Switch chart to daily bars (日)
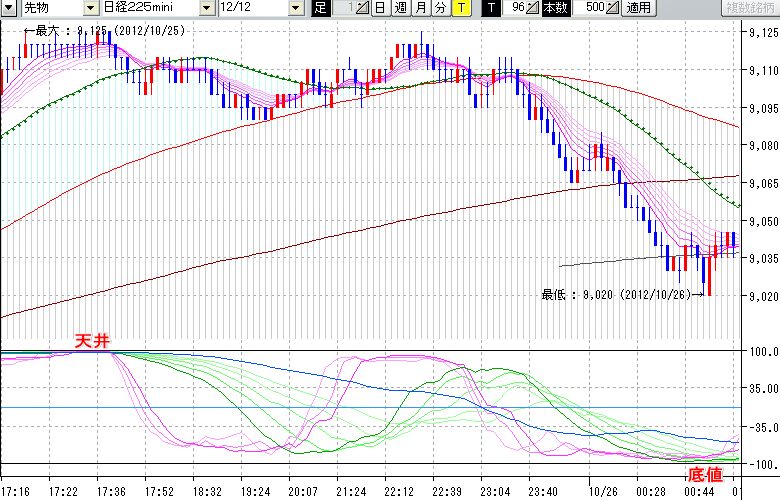The height and width of the screenshot is (500, 780). (x=381, y=8)
